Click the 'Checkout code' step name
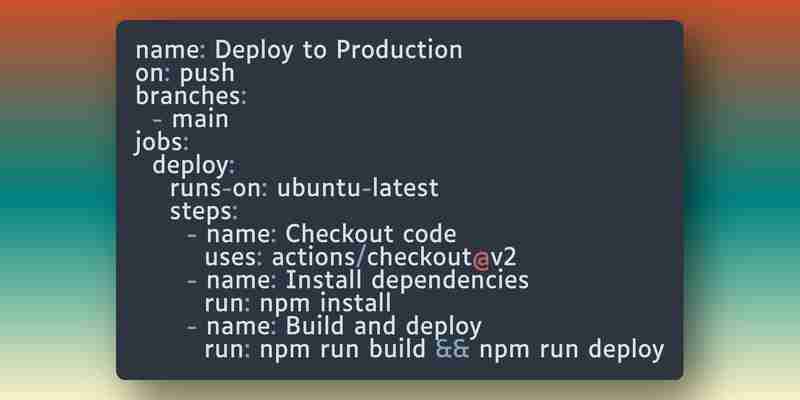Viewport: 800px width, 400px height. 370,235
